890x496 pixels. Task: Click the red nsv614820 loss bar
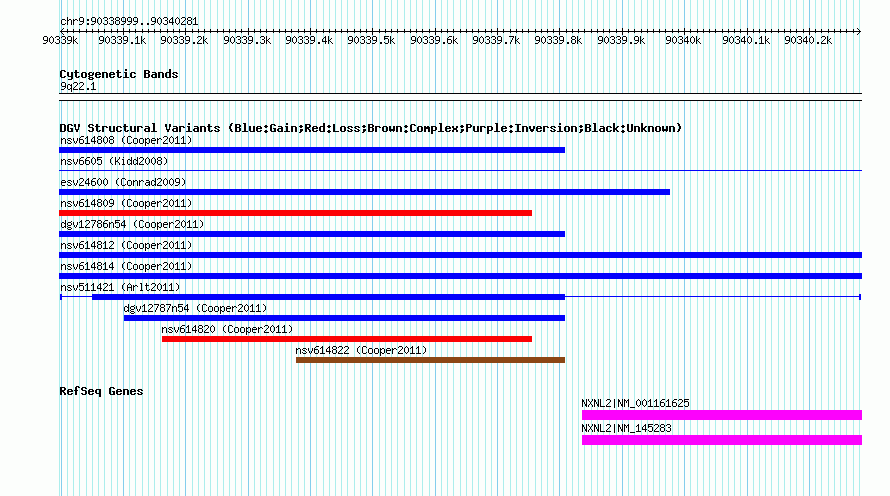347,339
